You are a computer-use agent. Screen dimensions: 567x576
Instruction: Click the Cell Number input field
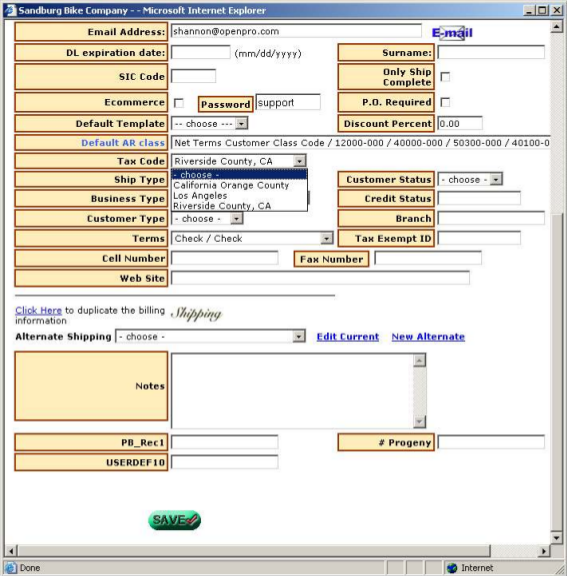click(225, 258)
